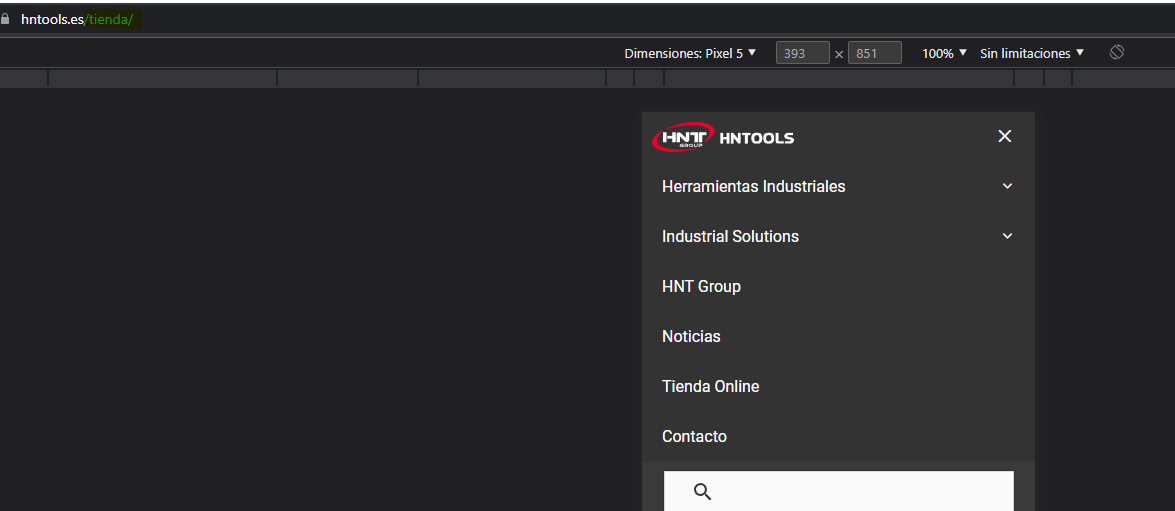The image size is (1175, 511).
Task: Open the Dimensiones: Pixel 5 device dropdown
Action: 690,53
